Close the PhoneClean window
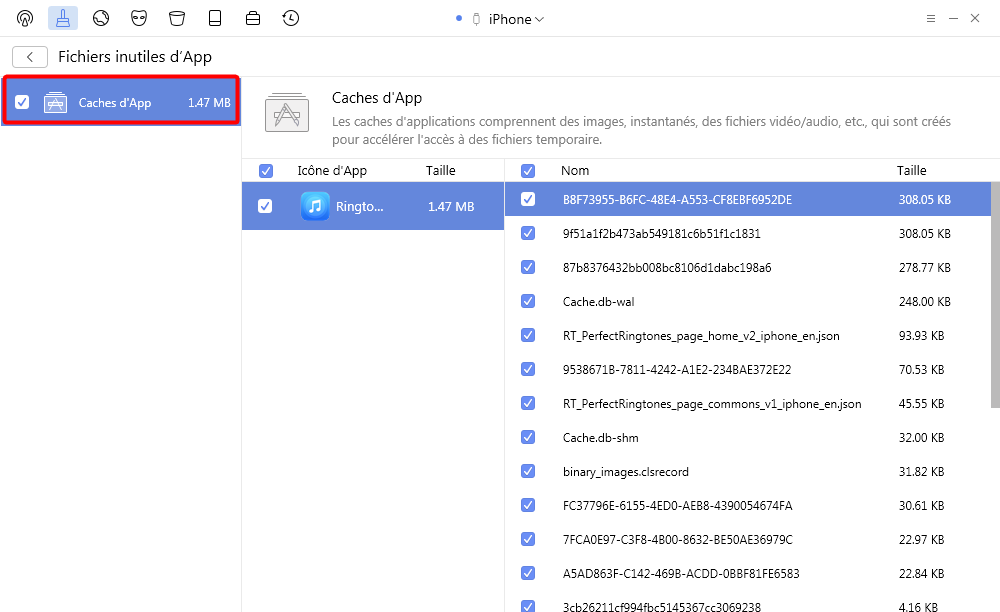This screenshot has height=612, width=1000. pyautogui.click(x=975, y=18)
